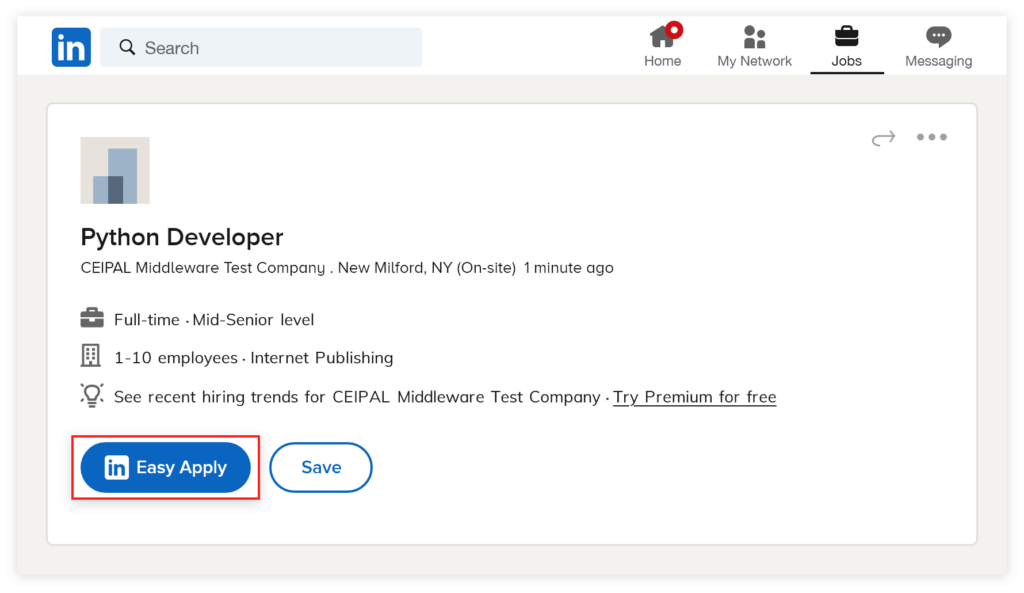Click the 1-10 employees · Internet Publishing text

pos(253,358)
